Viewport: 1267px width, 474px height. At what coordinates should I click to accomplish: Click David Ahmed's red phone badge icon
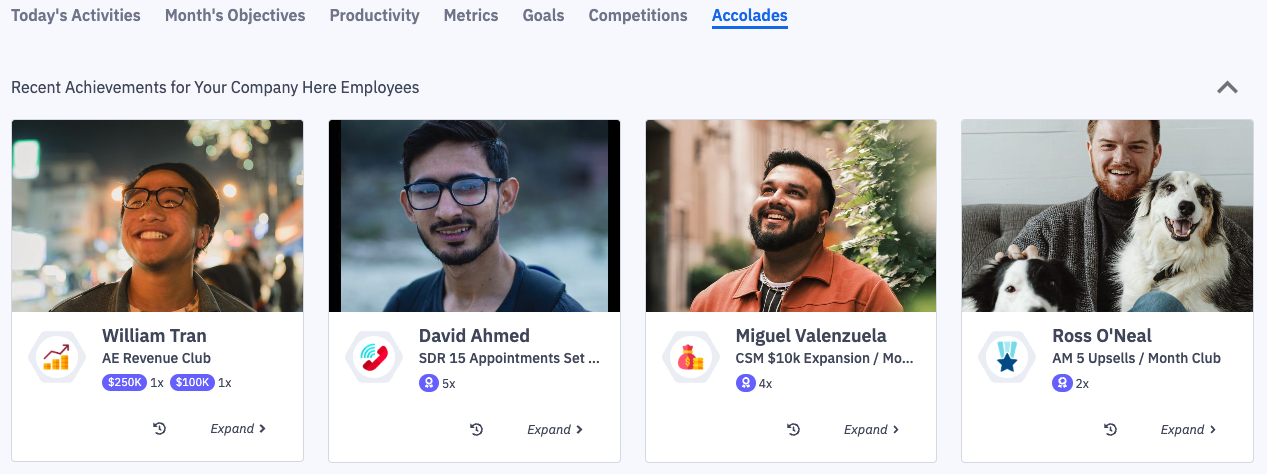click(374, 357)
